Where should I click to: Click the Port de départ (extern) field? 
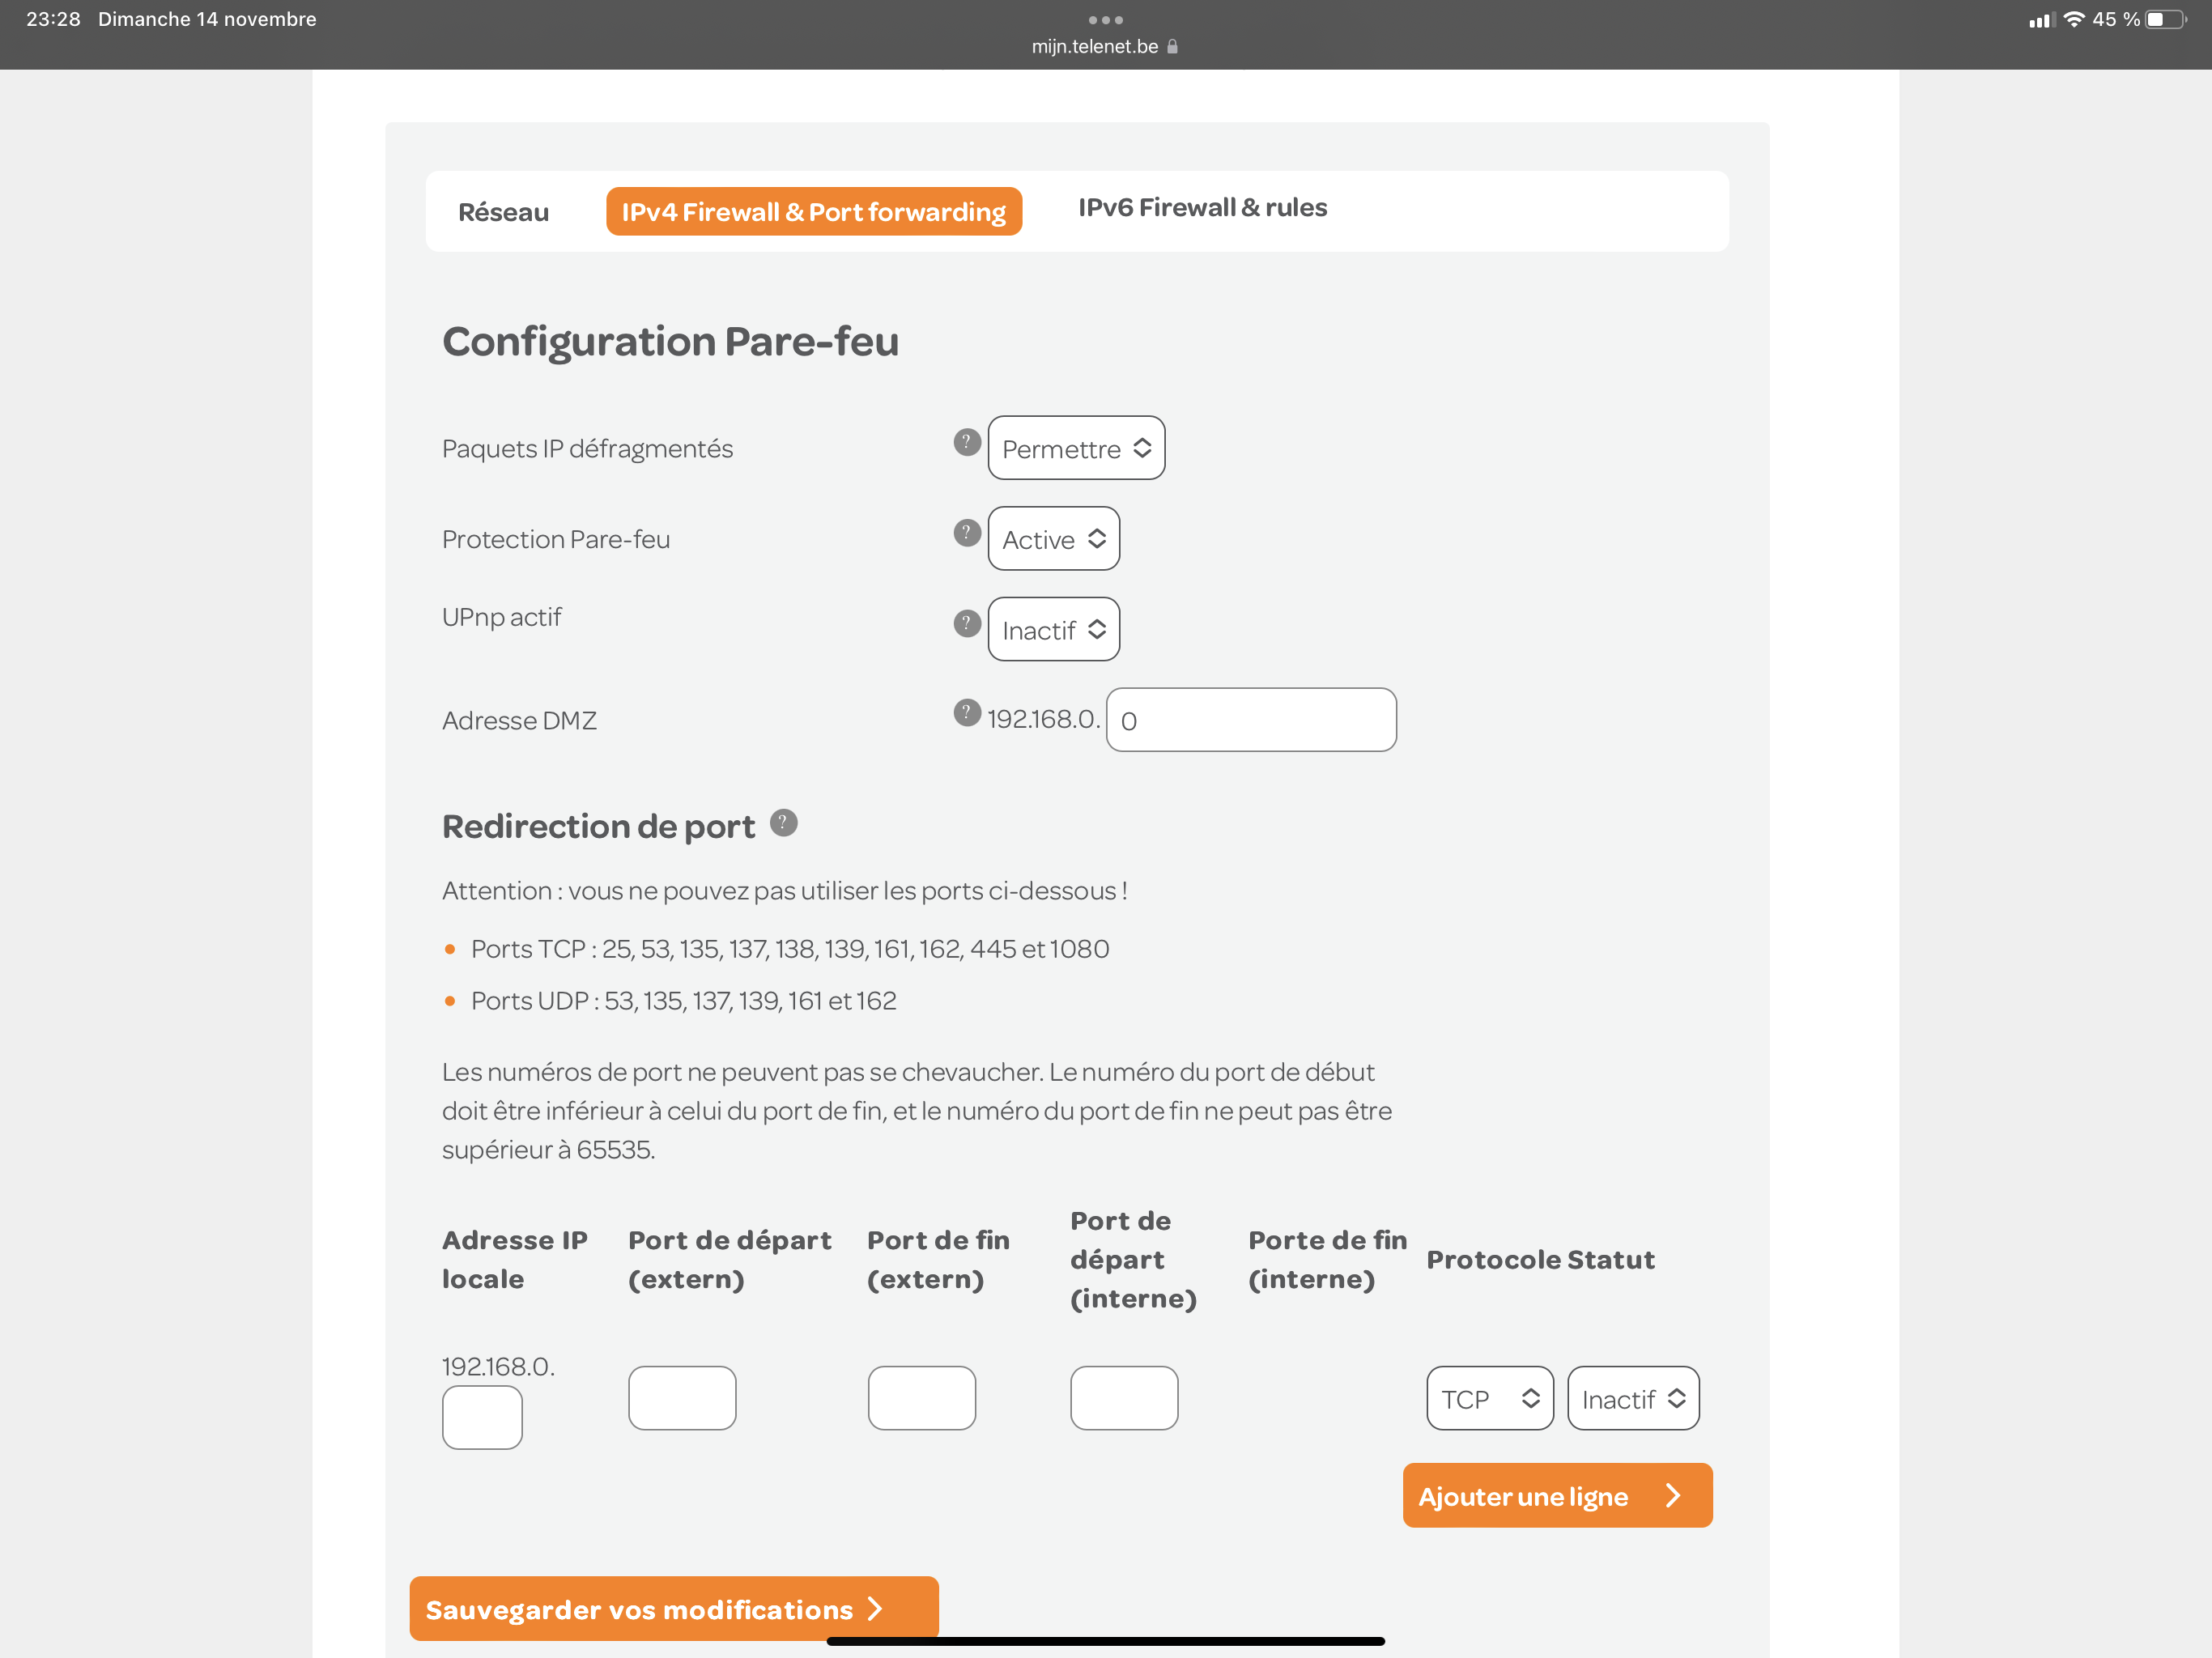point(682,1398)
